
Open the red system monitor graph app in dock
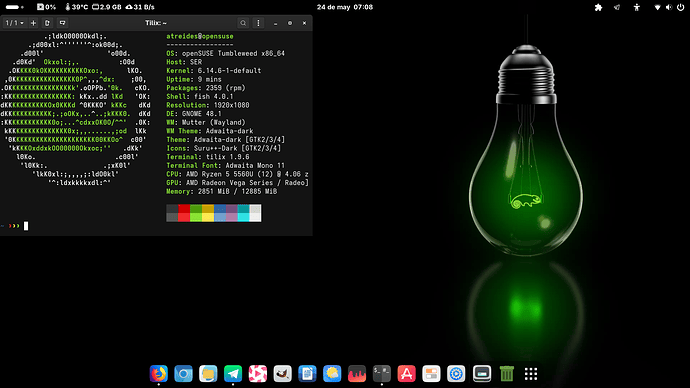(357, 374)
